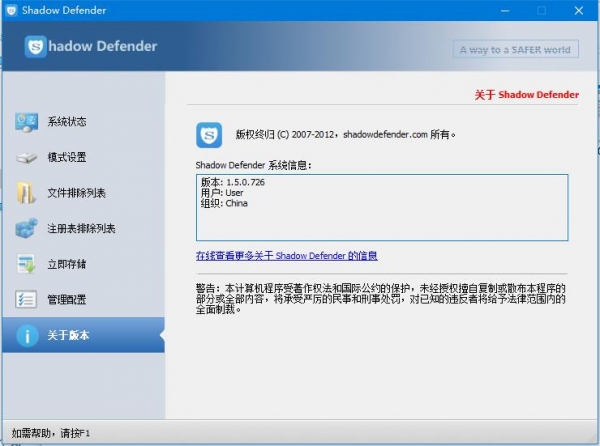Go to 管理配置 section
Screen dimensions: 600x446
pos(83,299)
